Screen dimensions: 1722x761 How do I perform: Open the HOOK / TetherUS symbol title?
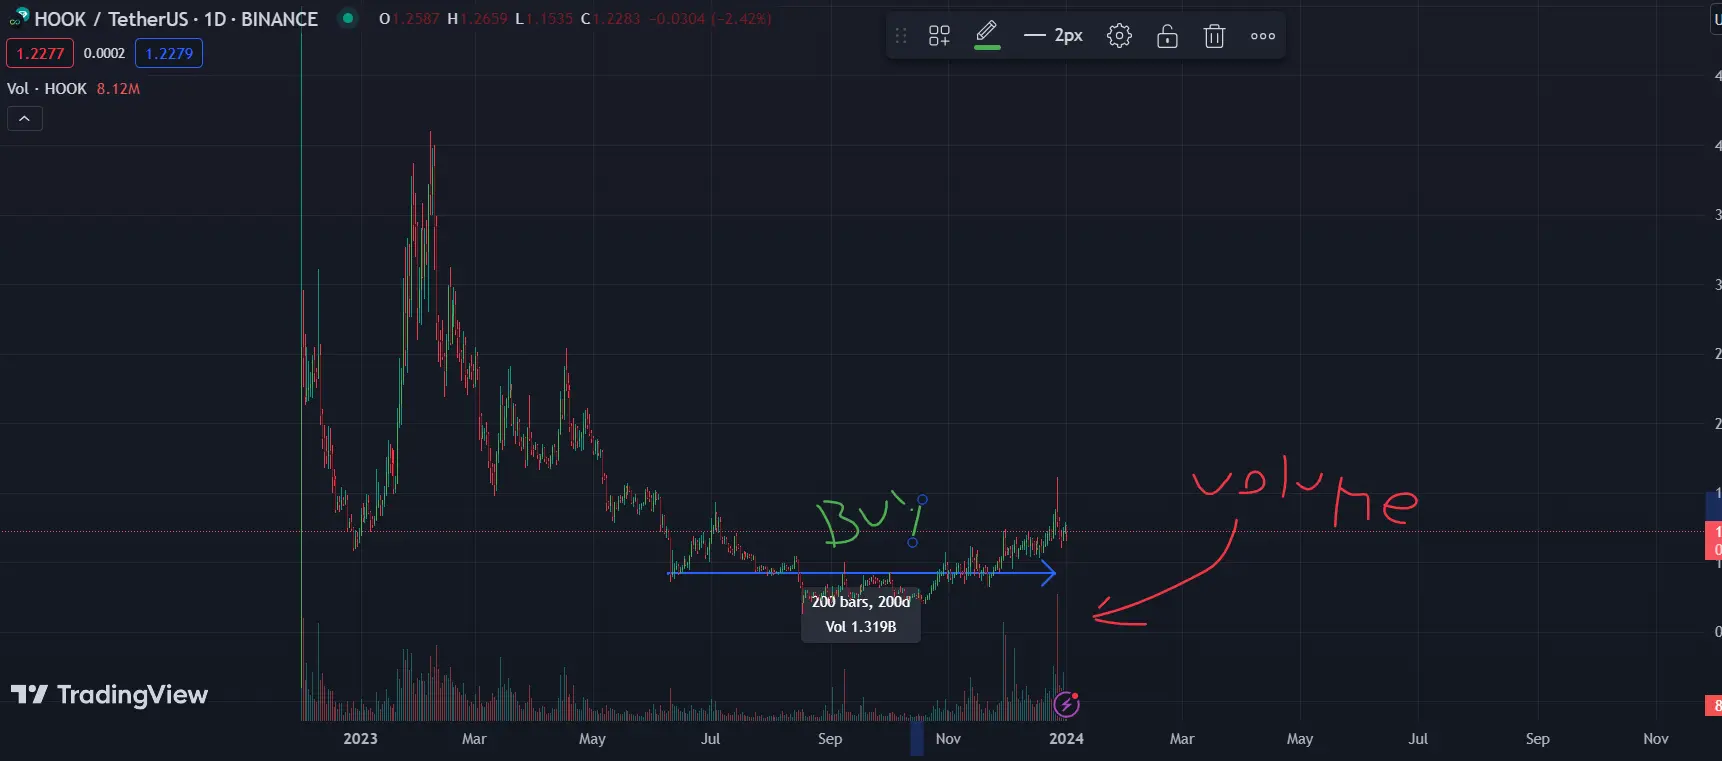pos(111,19)
